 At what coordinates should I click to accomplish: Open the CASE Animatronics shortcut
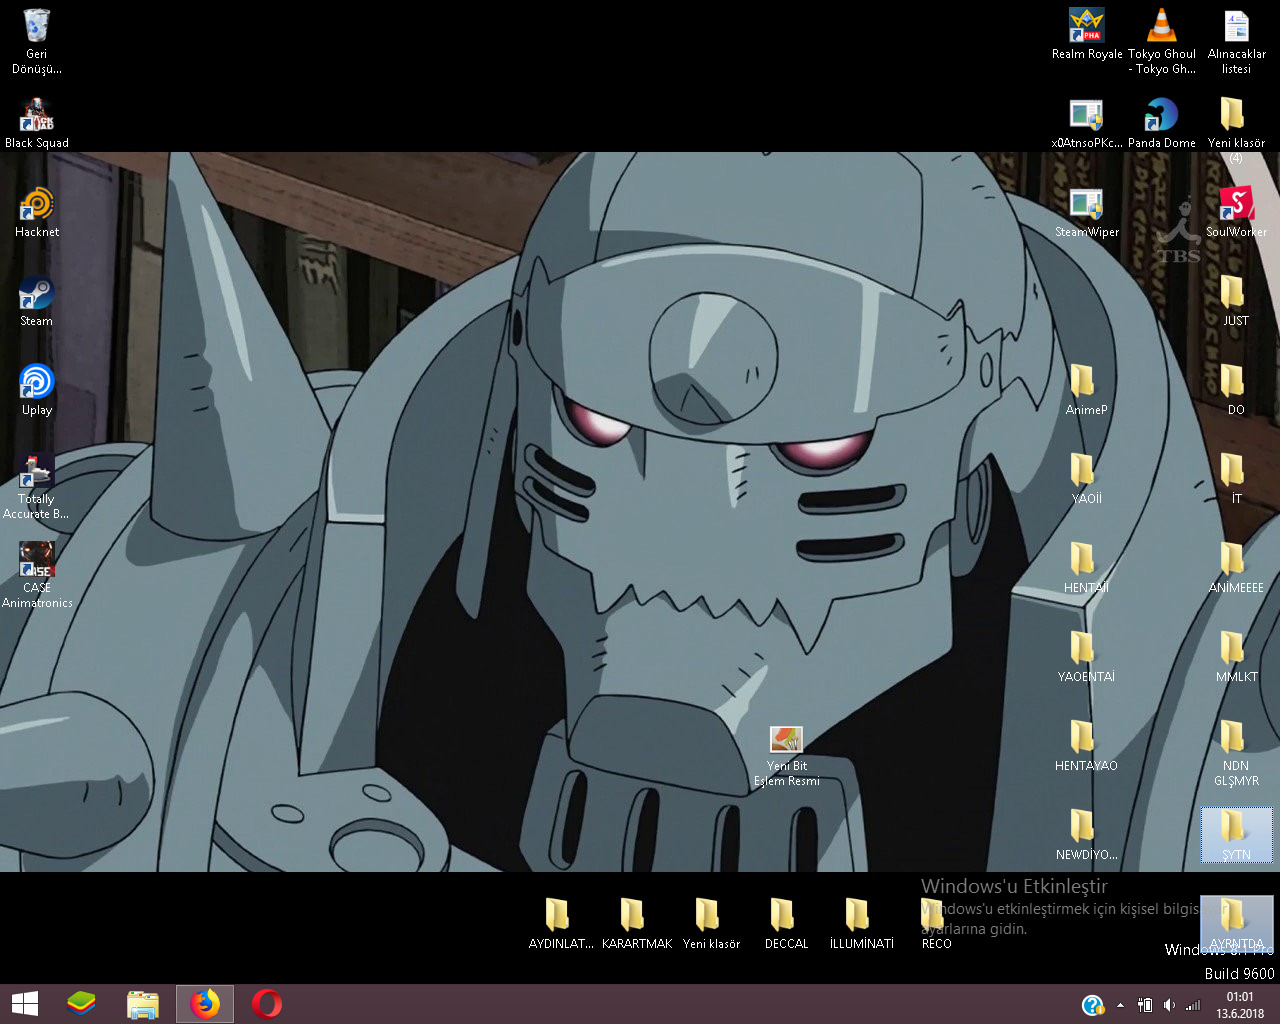(x=37, y=574)
